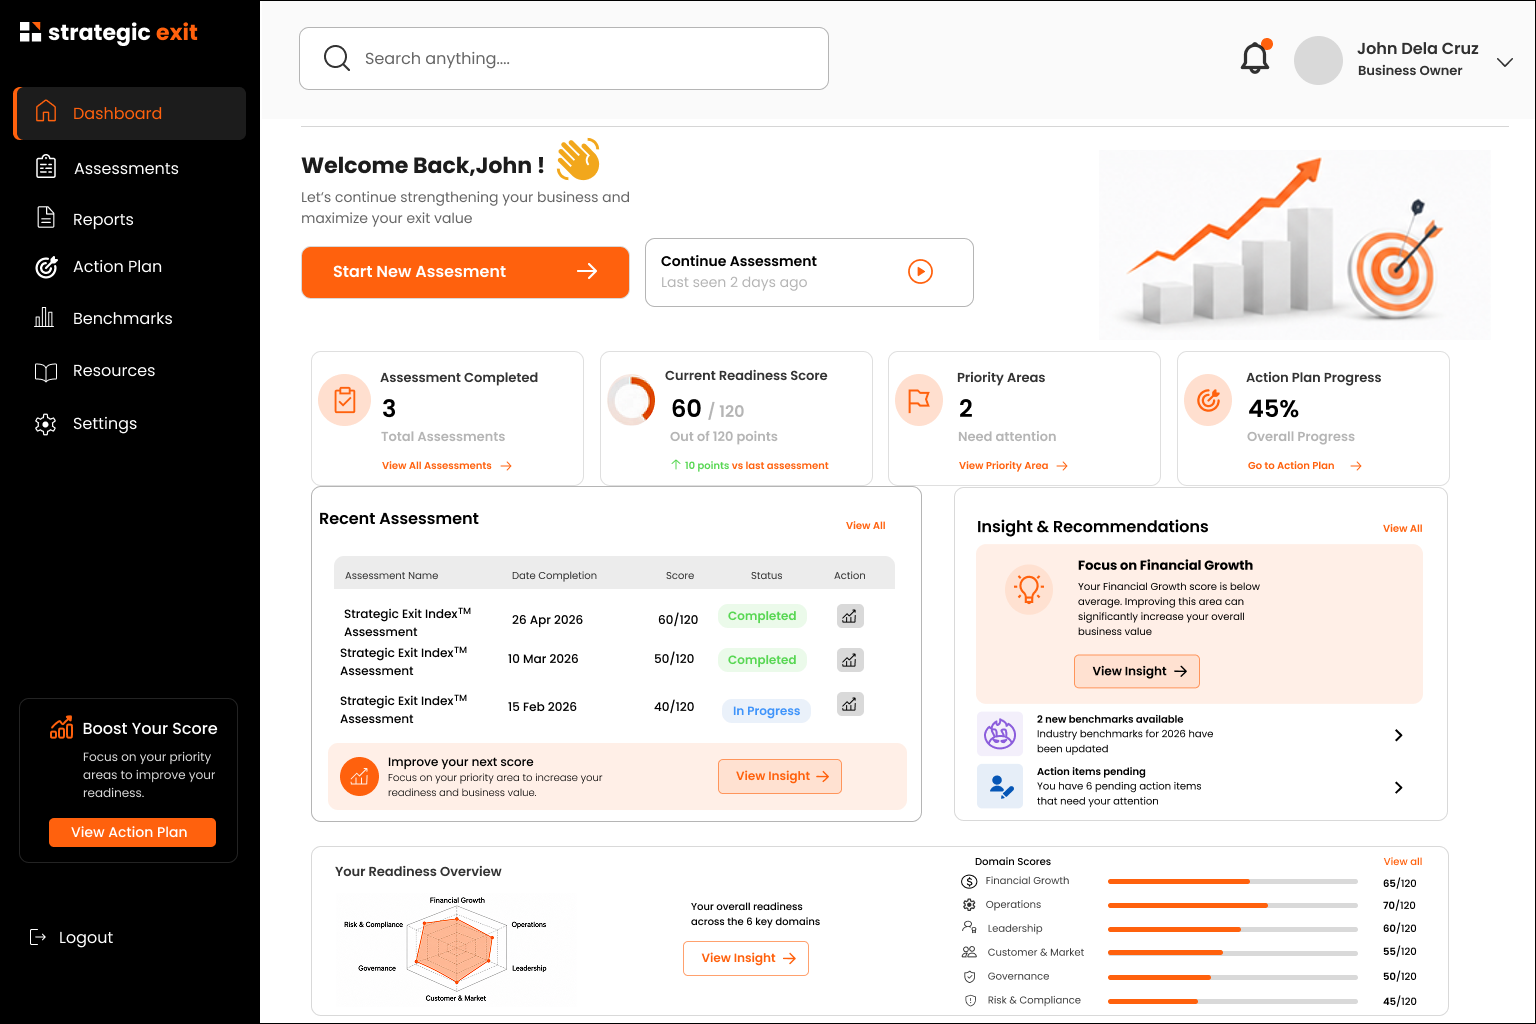Click the Benchmarks bar chart icon
Screen dimensions: 1536x1024
(x=45, y=317)
